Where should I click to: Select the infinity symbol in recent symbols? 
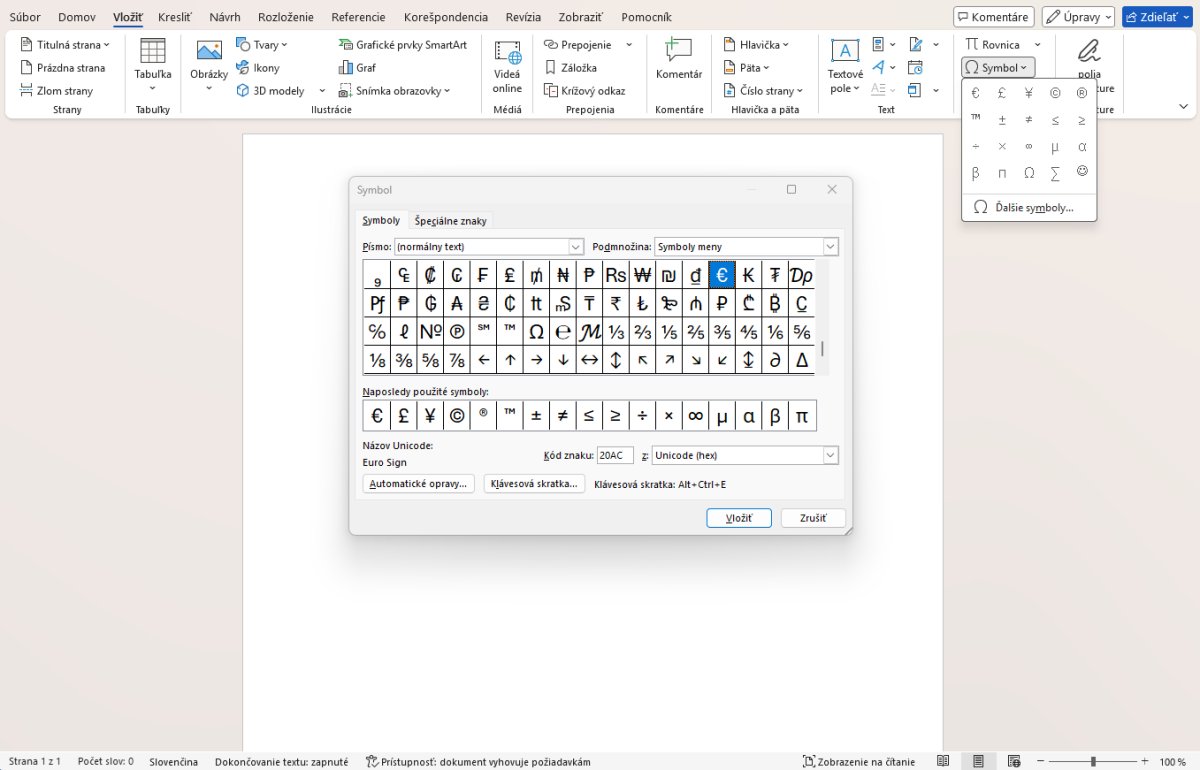coord(695,416)
